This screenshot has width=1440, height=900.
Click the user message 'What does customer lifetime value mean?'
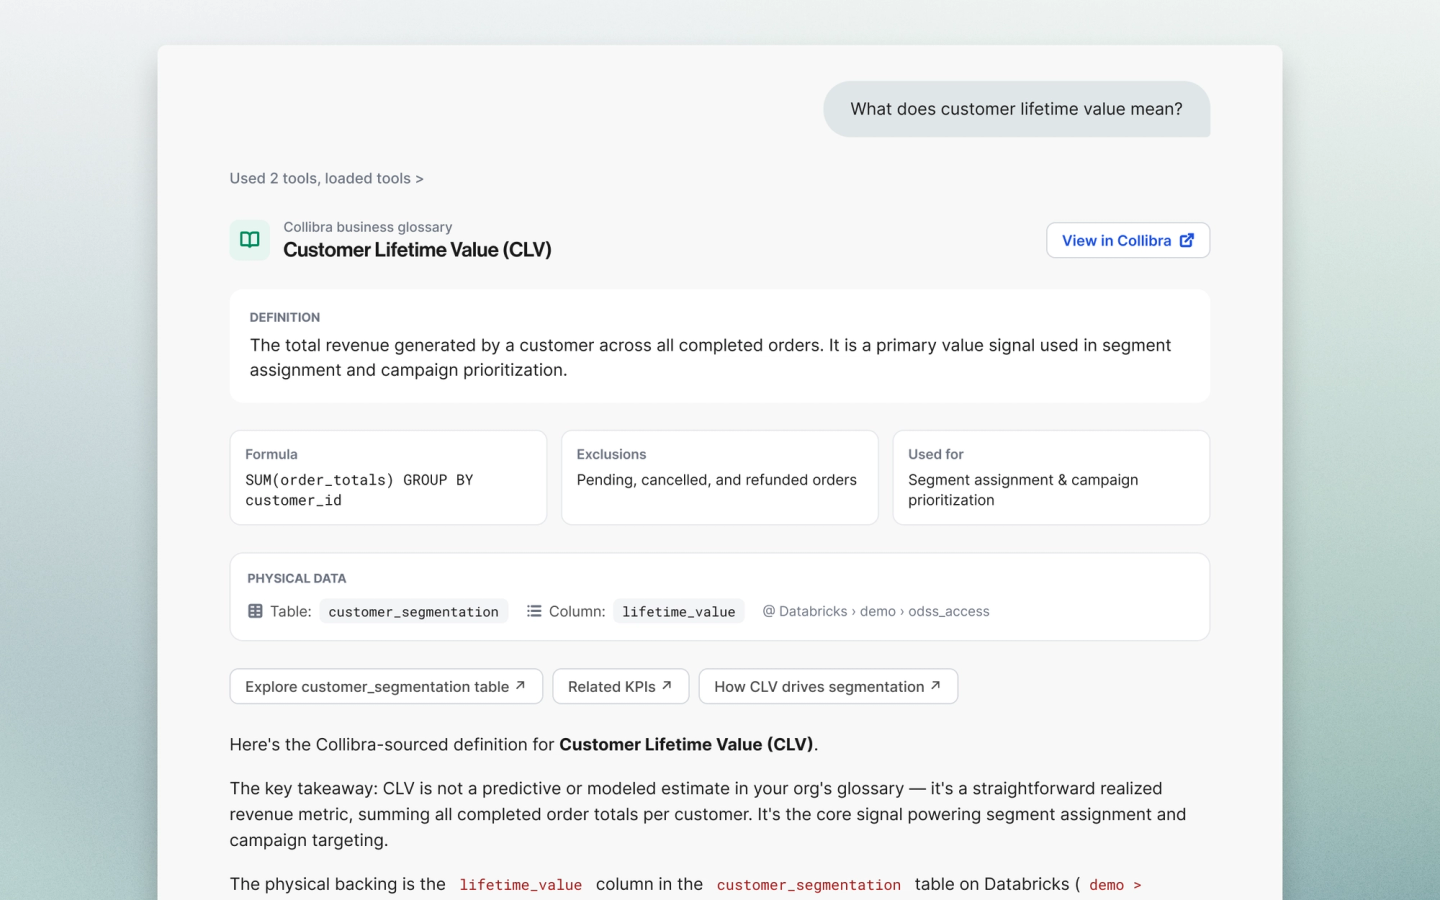point(1016,109)
